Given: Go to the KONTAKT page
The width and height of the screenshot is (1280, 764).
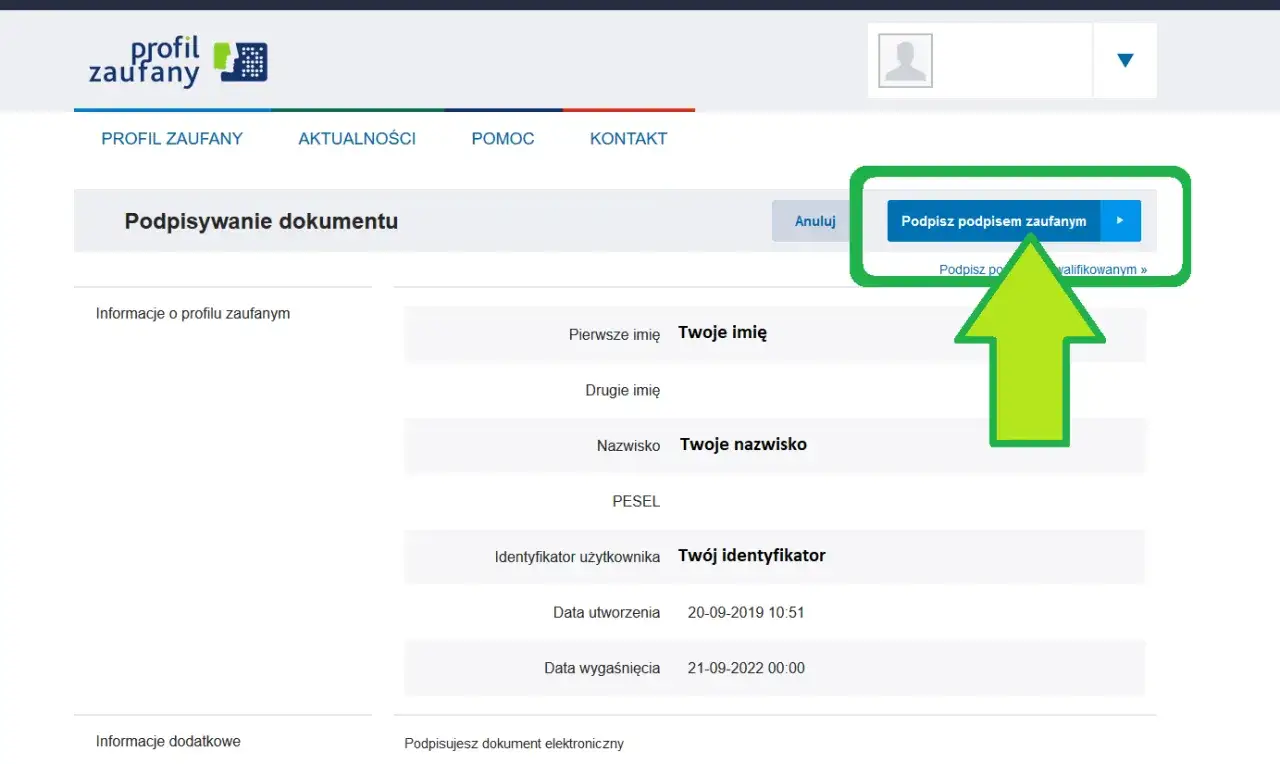Looking at the screenshot, I should point(628,139).
